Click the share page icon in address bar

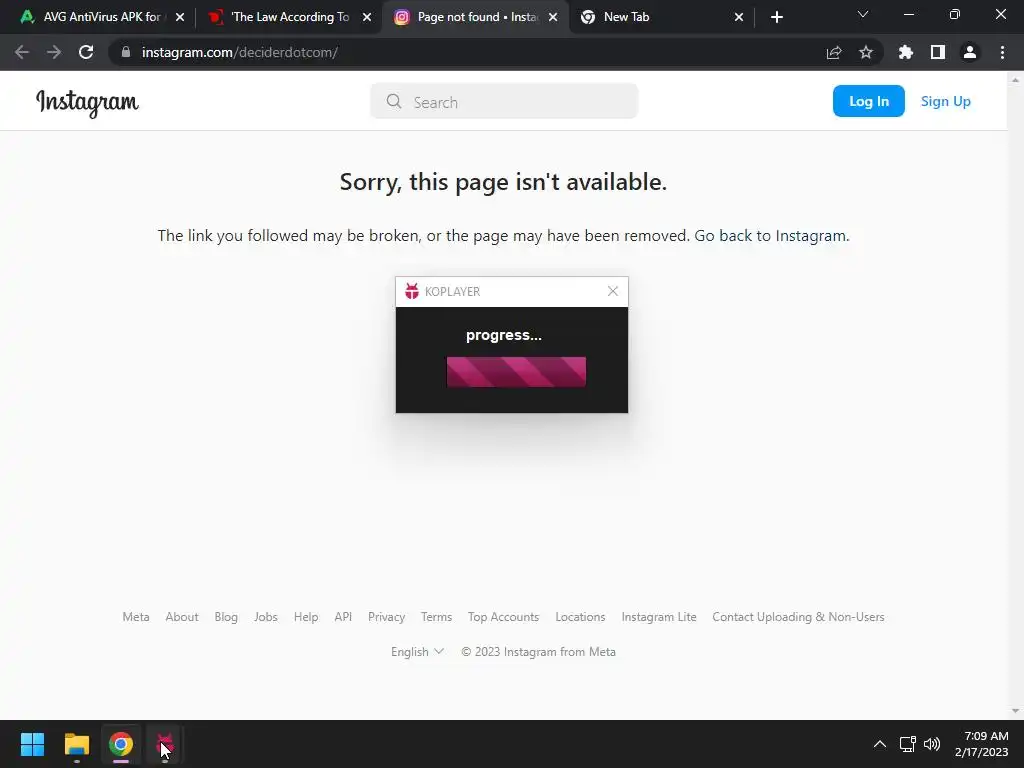click(834, 52)
